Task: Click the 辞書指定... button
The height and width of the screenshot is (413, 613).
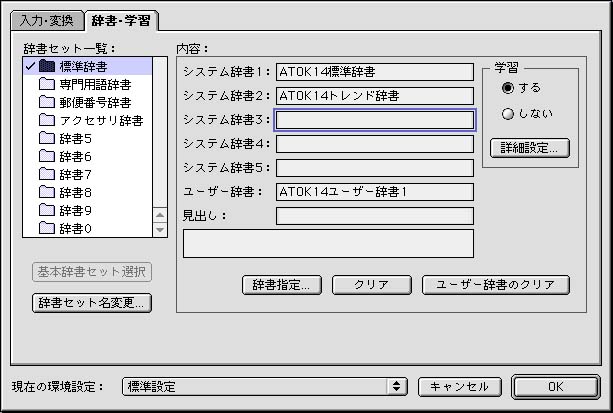Action: (282, 285)
